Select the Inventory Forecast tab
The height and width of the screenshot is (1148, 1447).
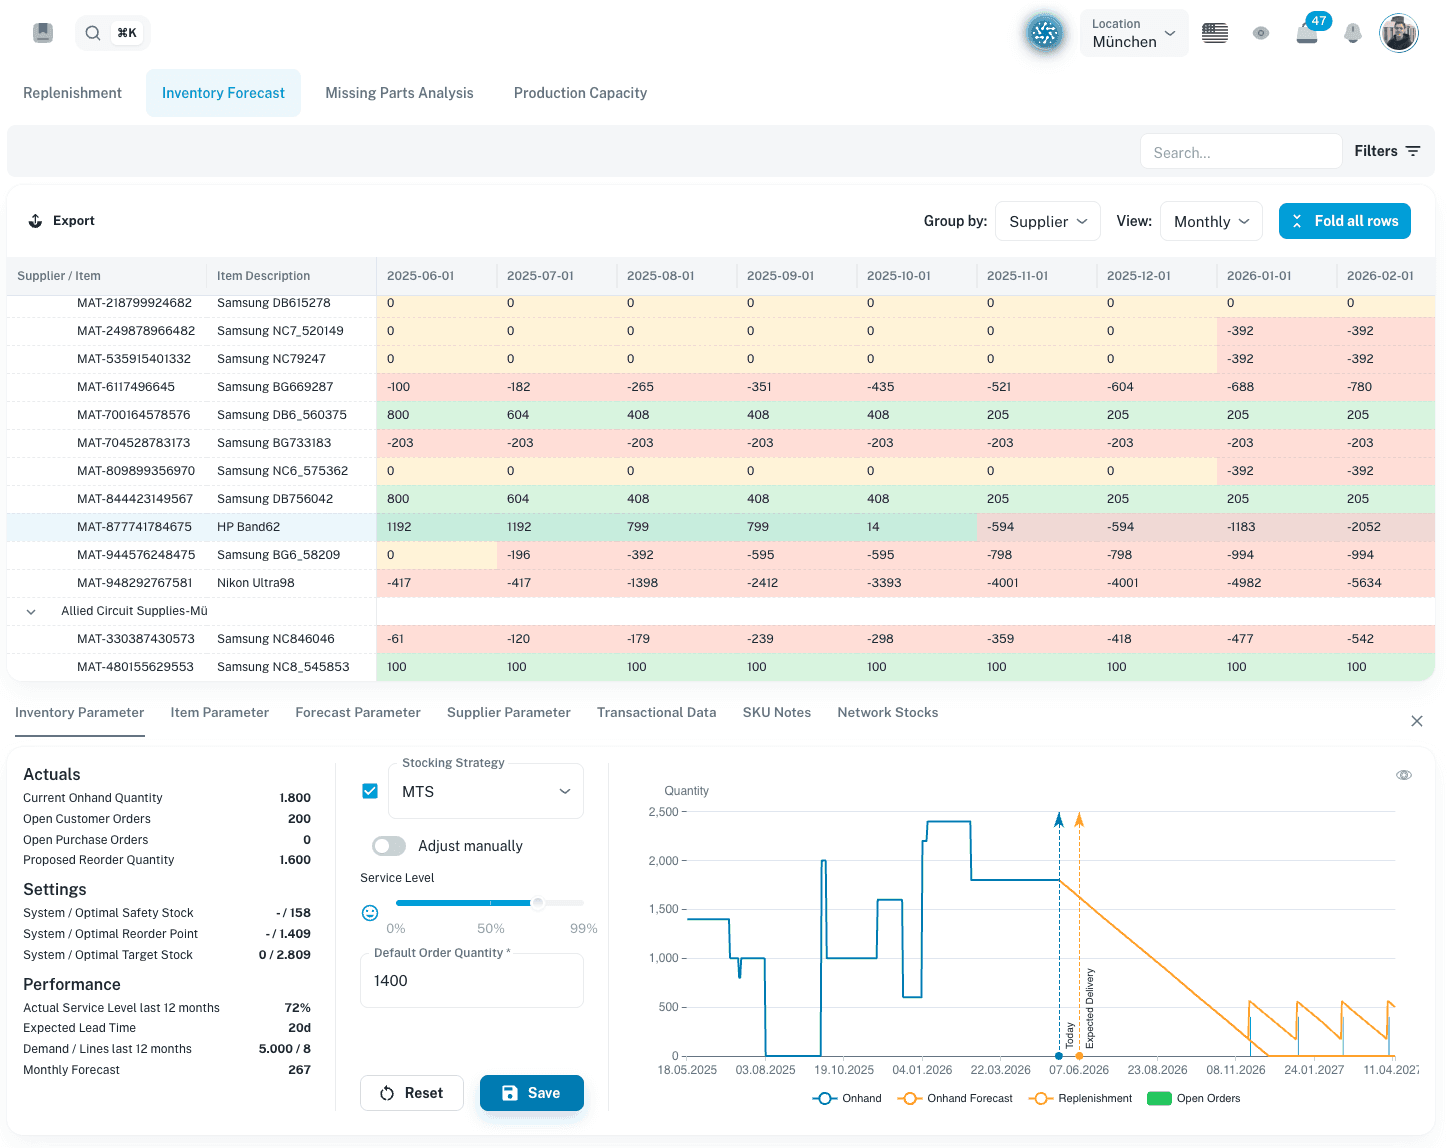223,93
